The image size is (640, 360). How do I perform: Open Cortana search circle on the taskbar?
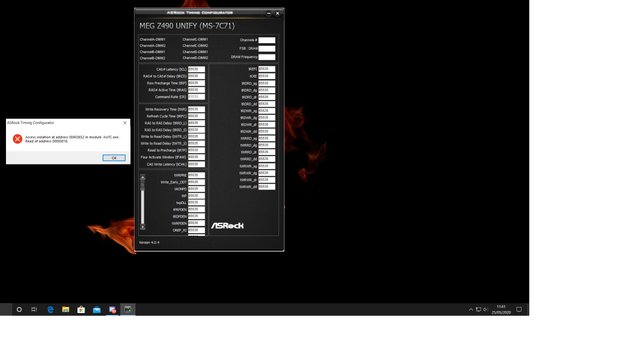[19, 309]
